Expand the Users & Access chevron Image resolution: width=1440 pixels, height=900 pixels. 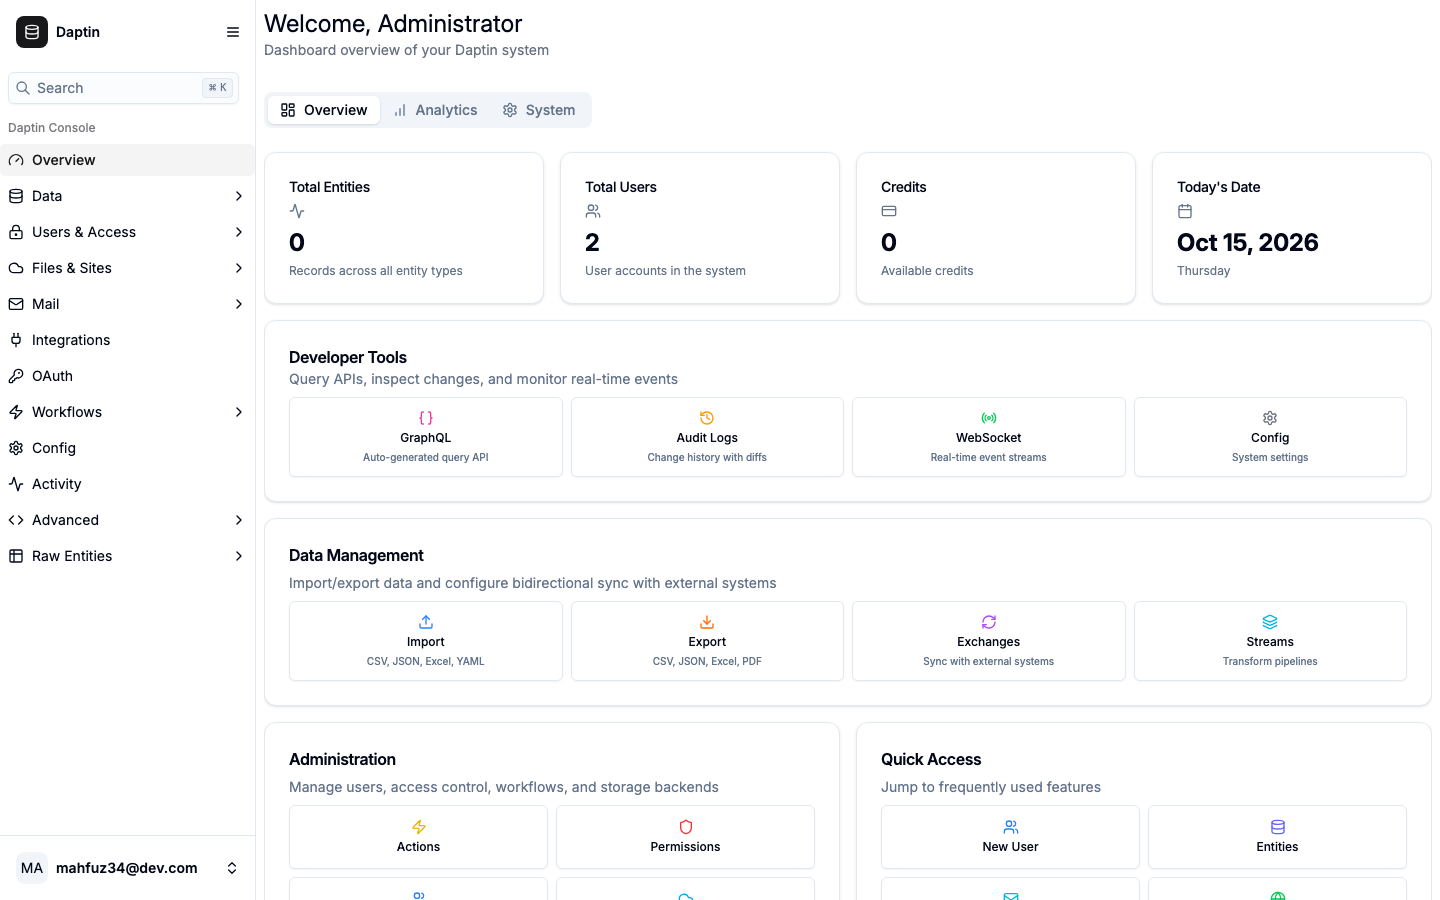(x=239, y=232)
